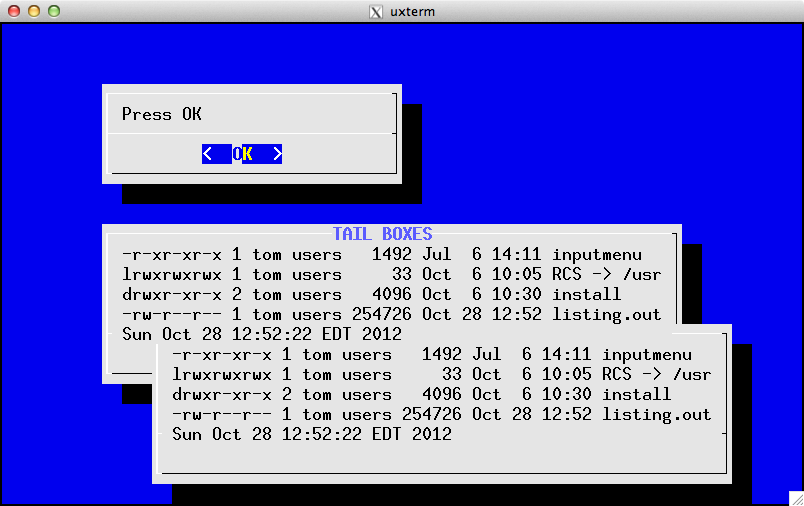804x506 pixels.
Task: Click the X11 icon in the title bar
Action: coord(376,12)
